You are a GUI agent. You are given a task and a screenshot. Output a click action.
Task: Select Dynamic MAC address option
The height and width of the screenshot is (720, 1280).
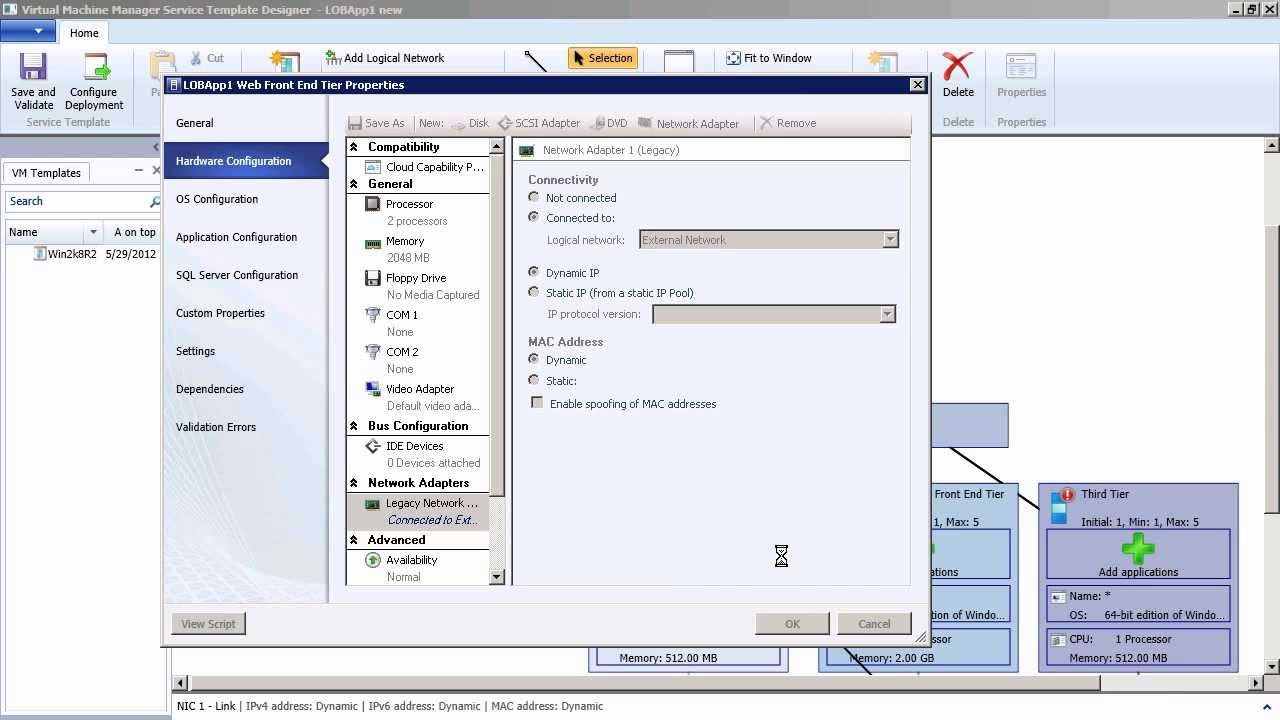click(534, 359)
